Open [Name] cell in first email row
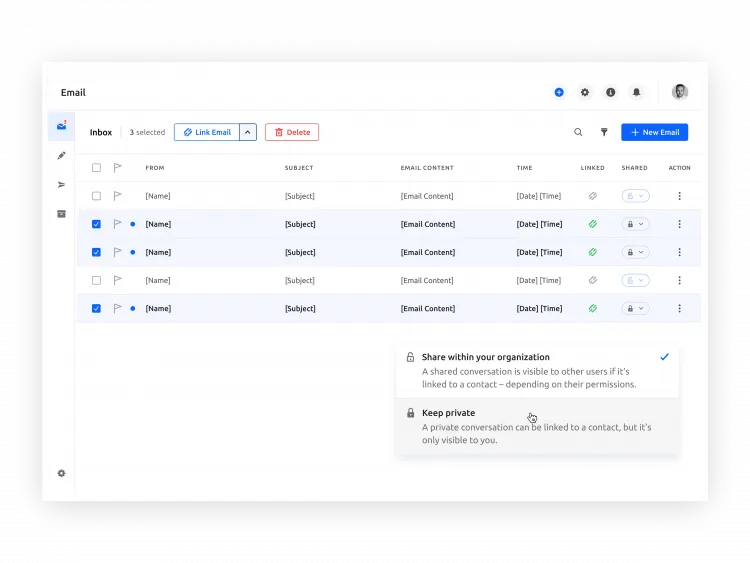Viewport: 750px width, 563px height. coord(158,196)
